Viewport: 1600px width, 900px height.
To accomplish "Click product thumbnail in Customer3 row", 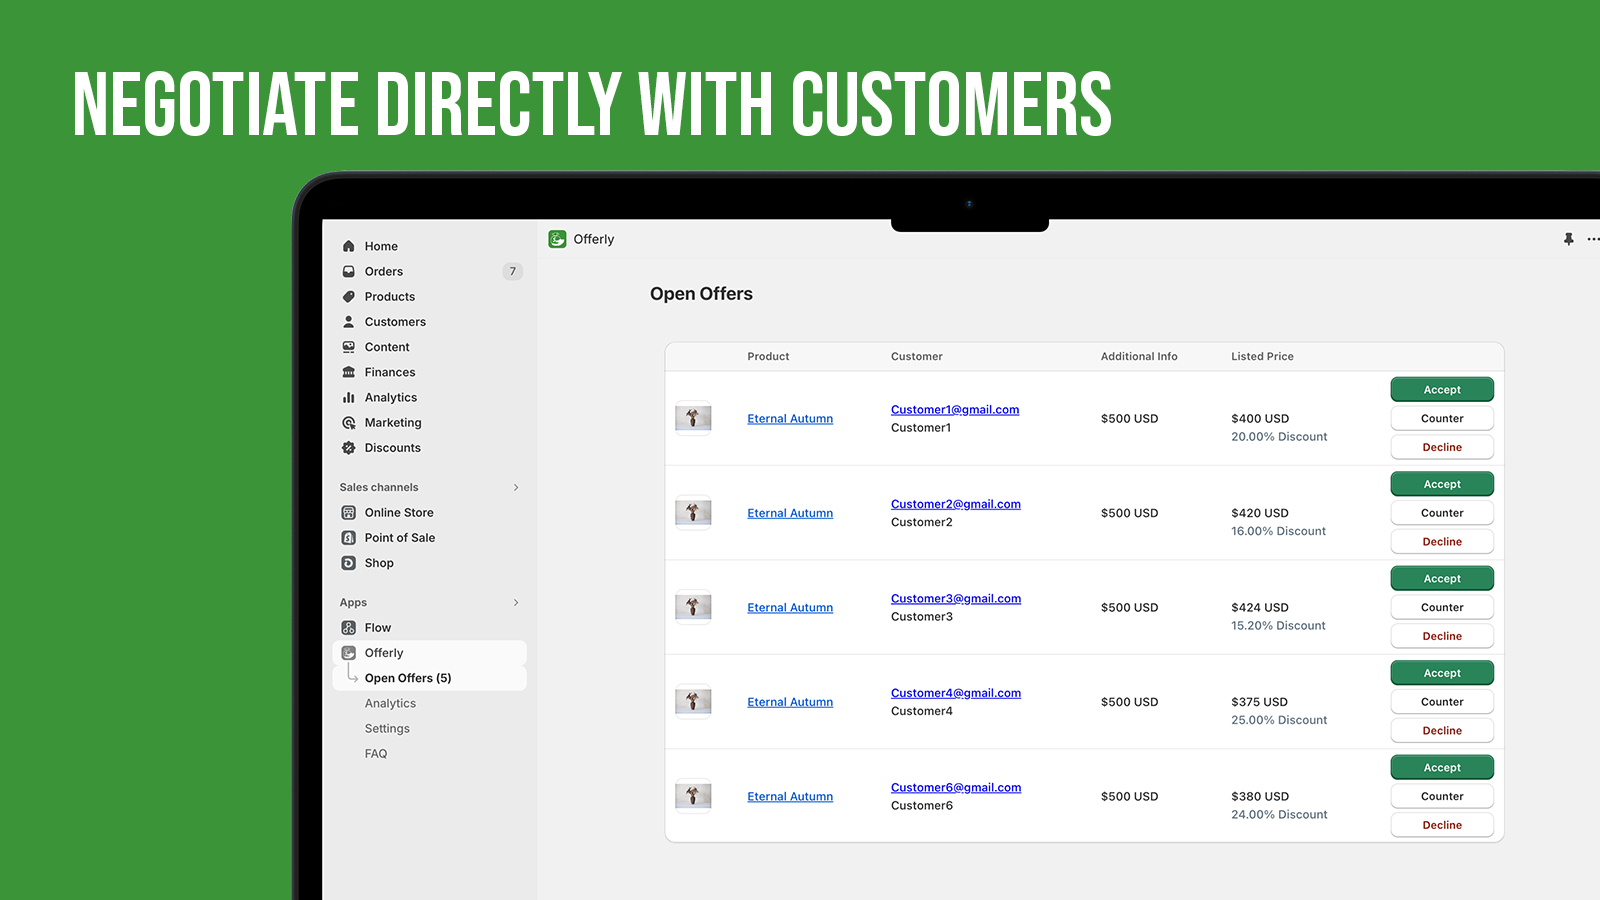I will click(693, 607).
